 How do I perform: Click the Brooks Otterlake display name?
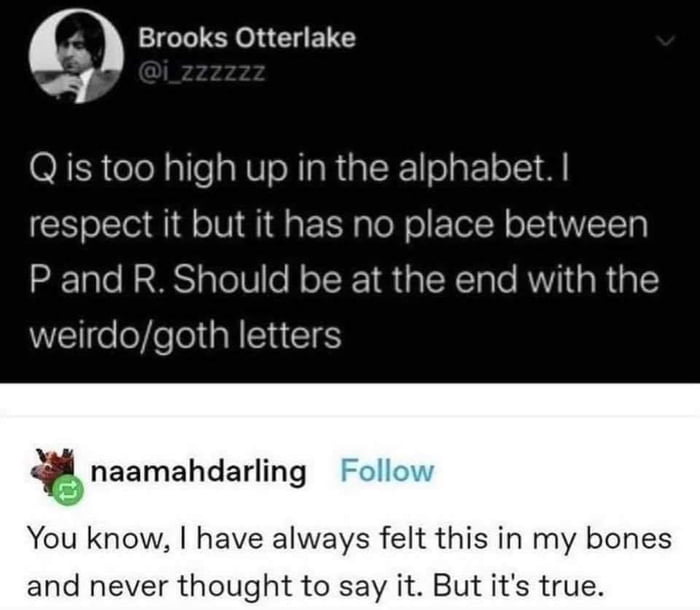247,38
